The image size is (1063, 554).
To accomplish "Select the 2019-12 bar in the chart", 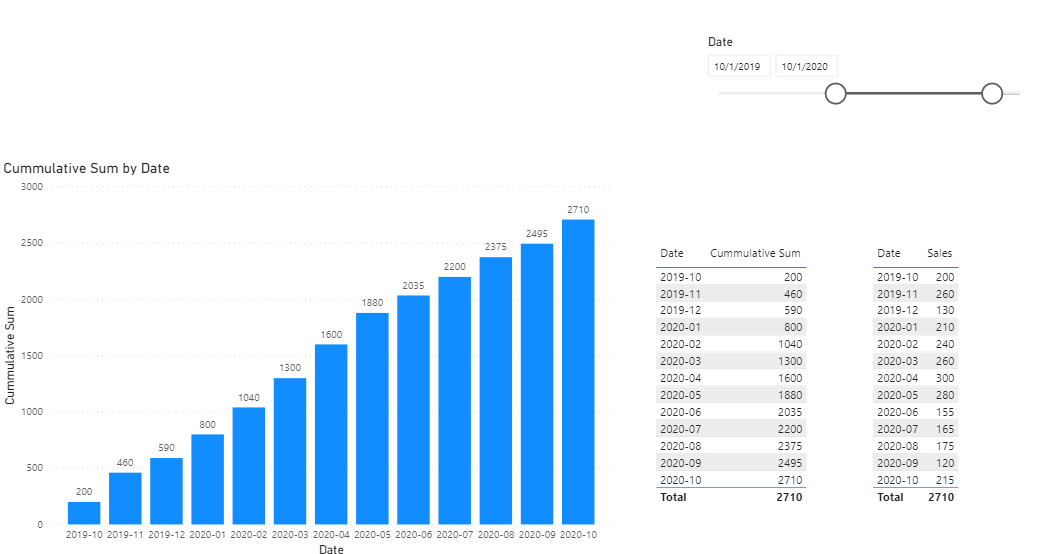I will 166,491.
